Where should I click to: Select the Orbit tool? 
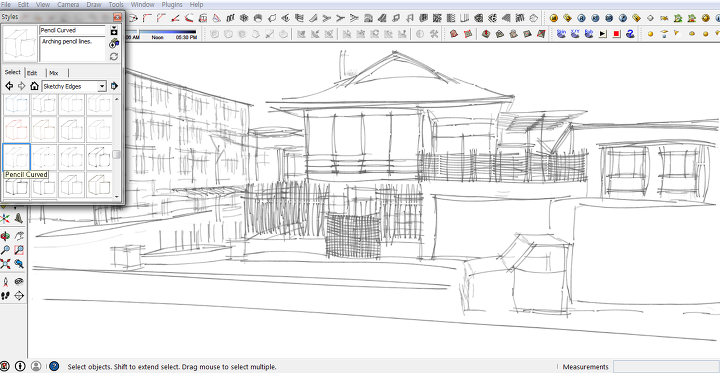click(5, 236)
